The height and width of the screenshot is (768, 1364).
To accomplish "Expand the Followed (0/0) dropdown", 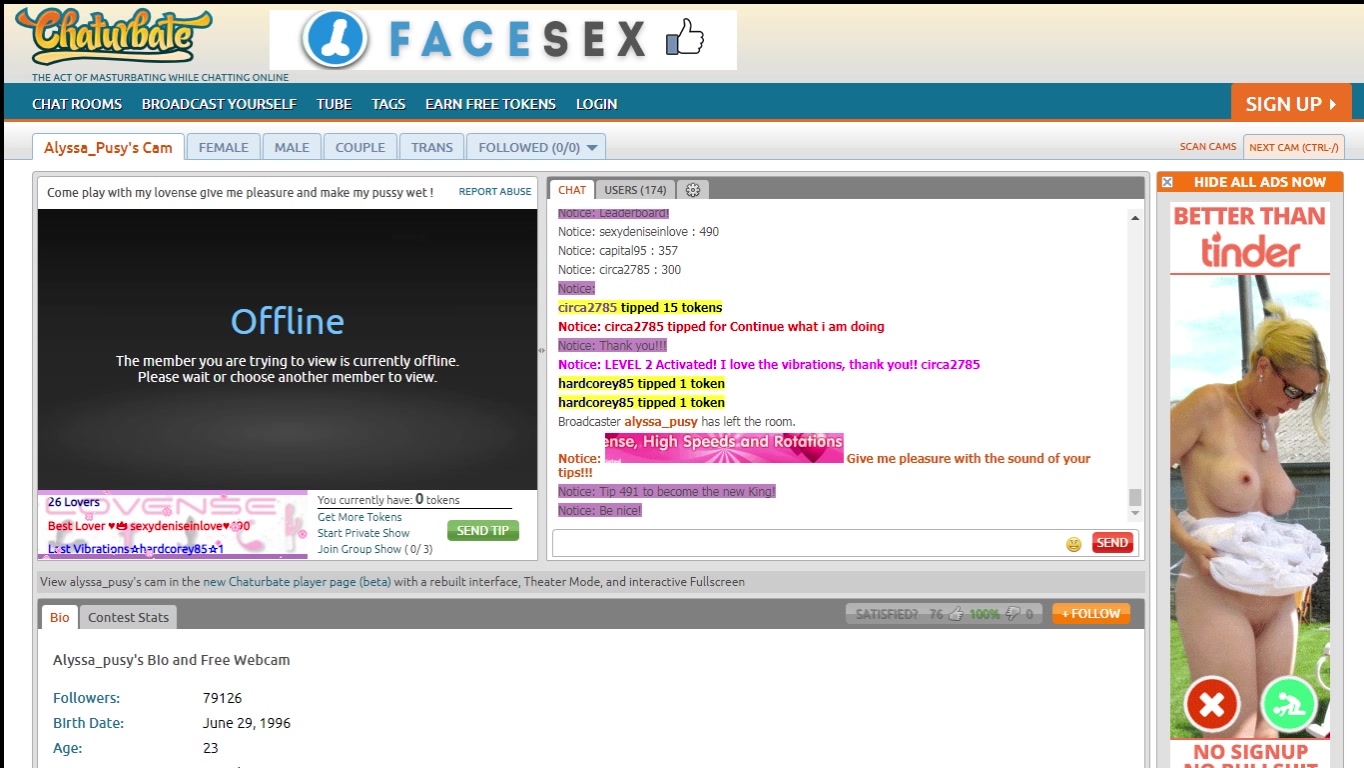I will [x=592, y=148].
